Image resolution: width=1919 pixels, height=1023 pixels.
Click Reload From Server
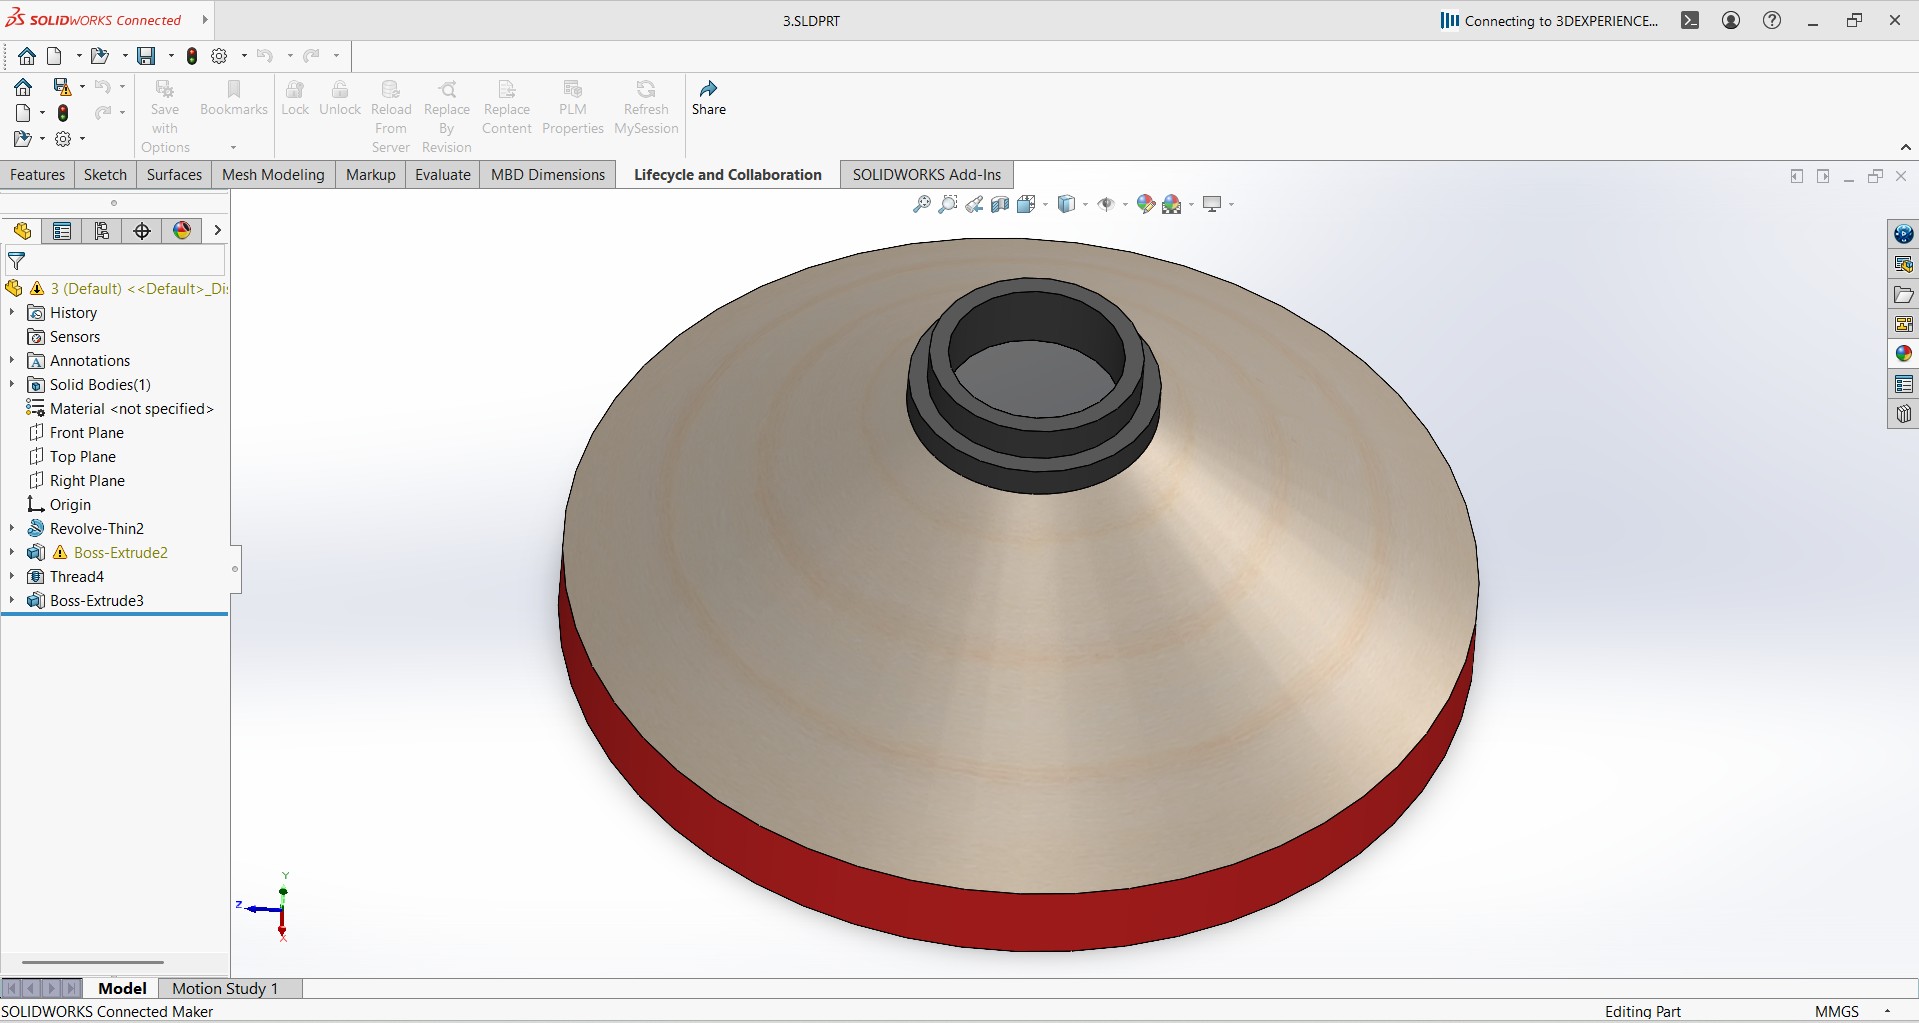(391, 117)
